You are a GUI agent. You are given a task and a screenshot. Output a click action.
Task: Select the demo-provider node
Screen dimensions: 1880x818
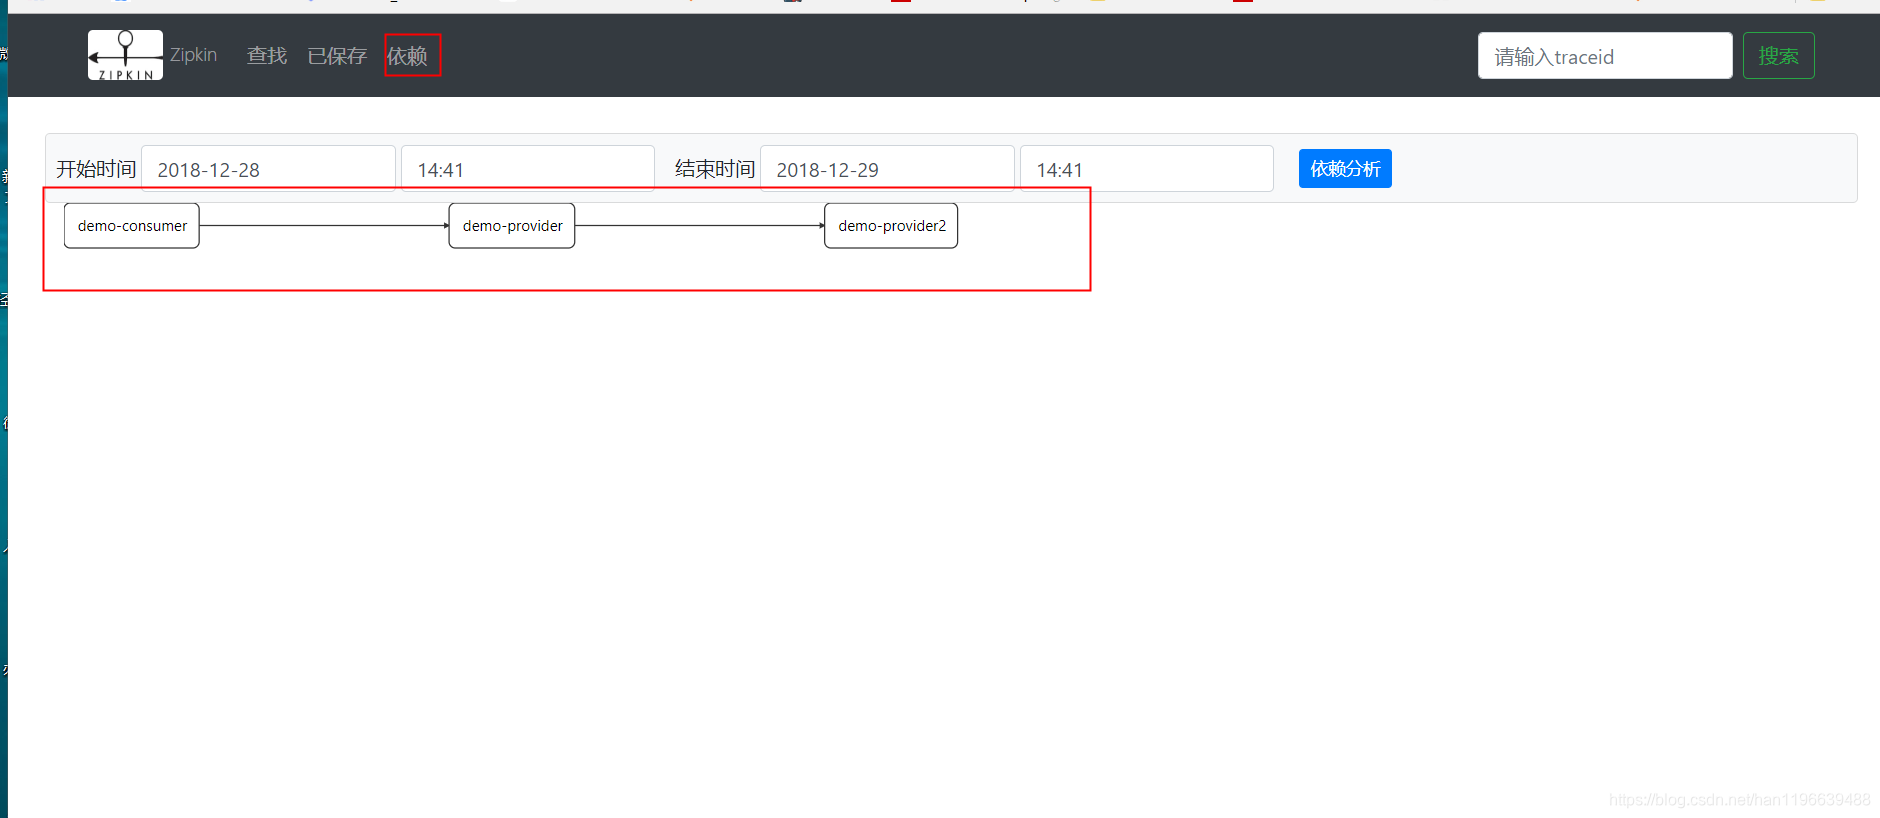pos(512,226)
